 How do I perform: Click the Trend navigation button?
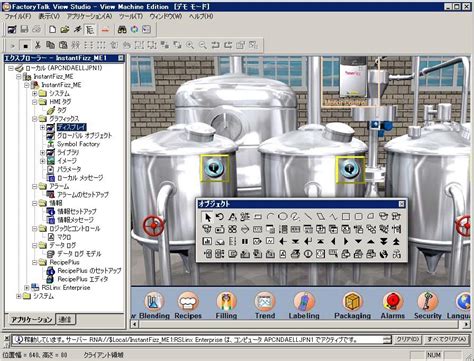point(265,305)
